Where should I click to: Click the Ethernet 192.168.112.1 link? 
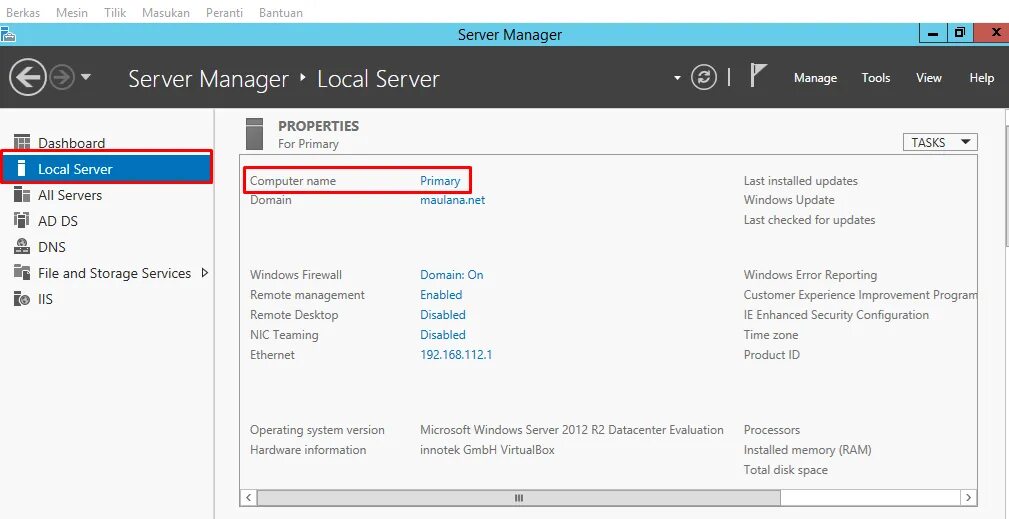456,355
